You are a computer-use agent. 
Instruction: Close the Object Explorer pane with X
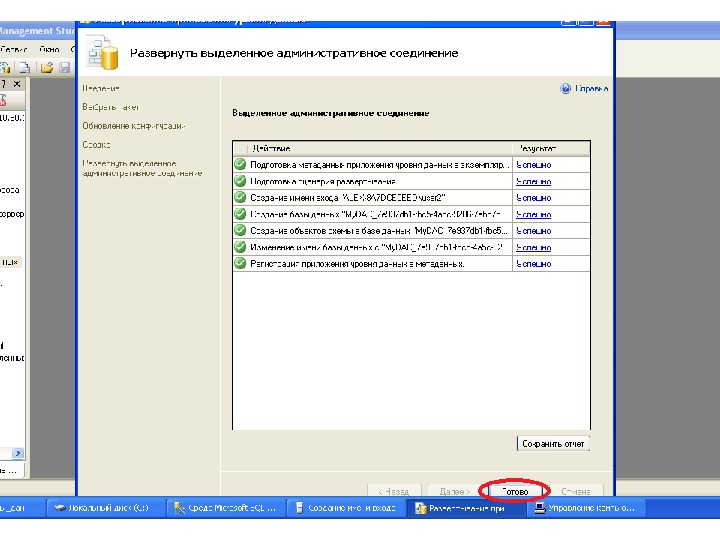tap(17, 84)
